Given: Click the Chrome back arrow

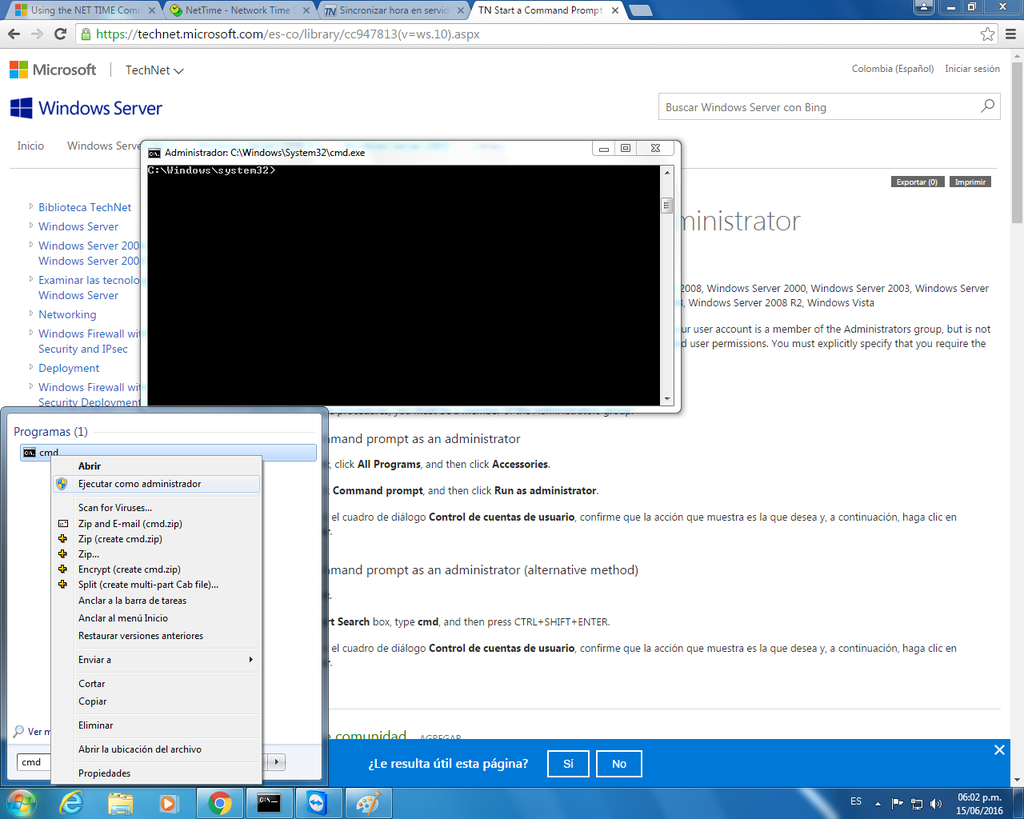Looking at the screenshot, I should (14, 34).
